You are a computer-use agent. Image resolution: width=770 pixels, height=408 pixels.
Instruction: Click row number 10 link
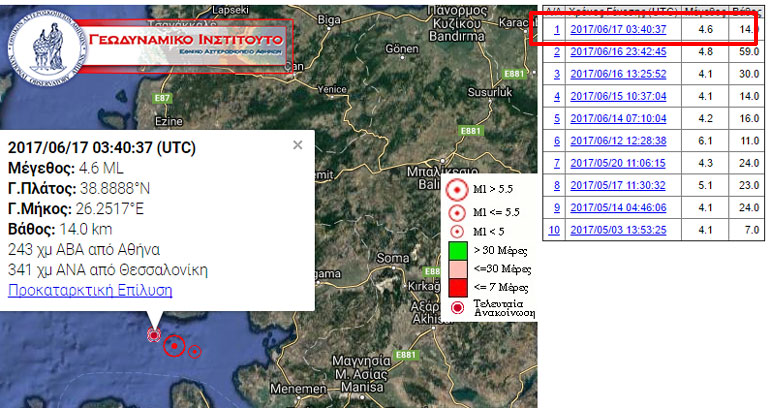554,230
